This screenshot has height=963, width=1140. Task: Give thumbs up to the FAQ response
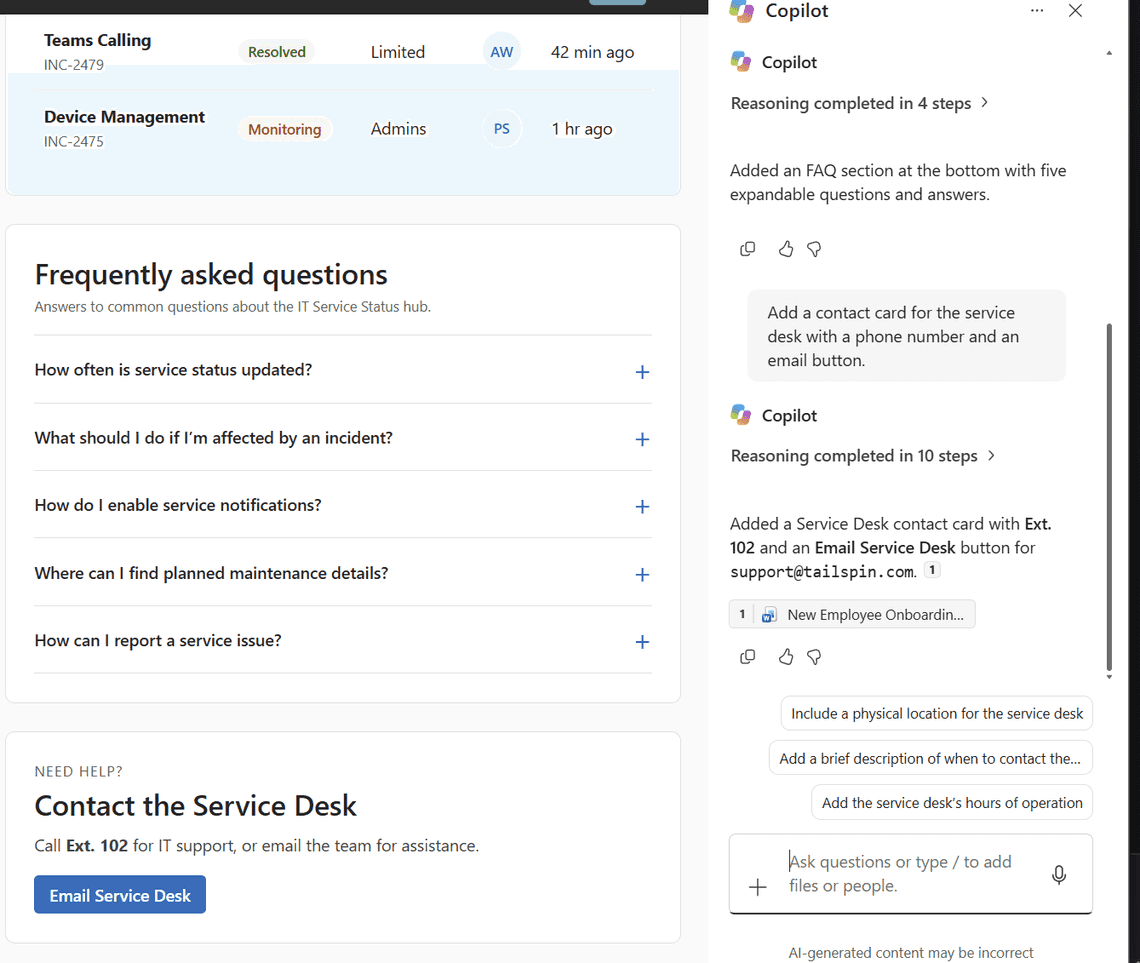786,249
